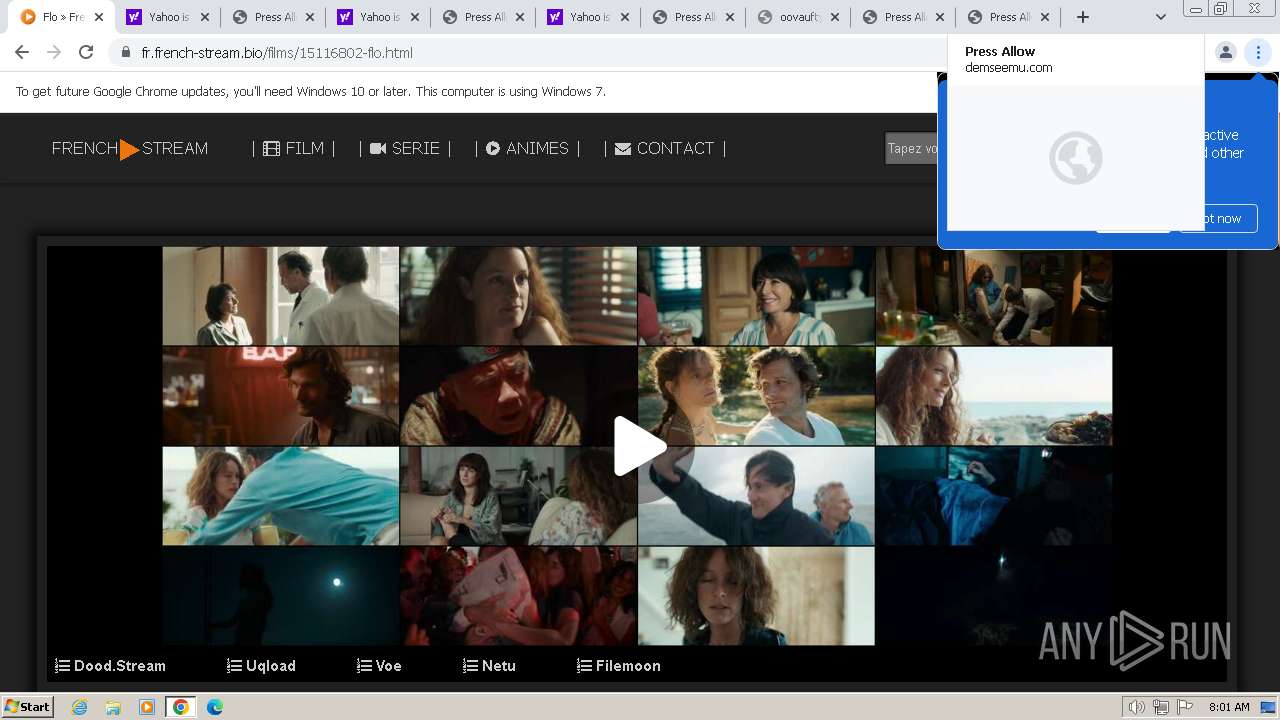Close the oovaufty tab

[835, 17]
